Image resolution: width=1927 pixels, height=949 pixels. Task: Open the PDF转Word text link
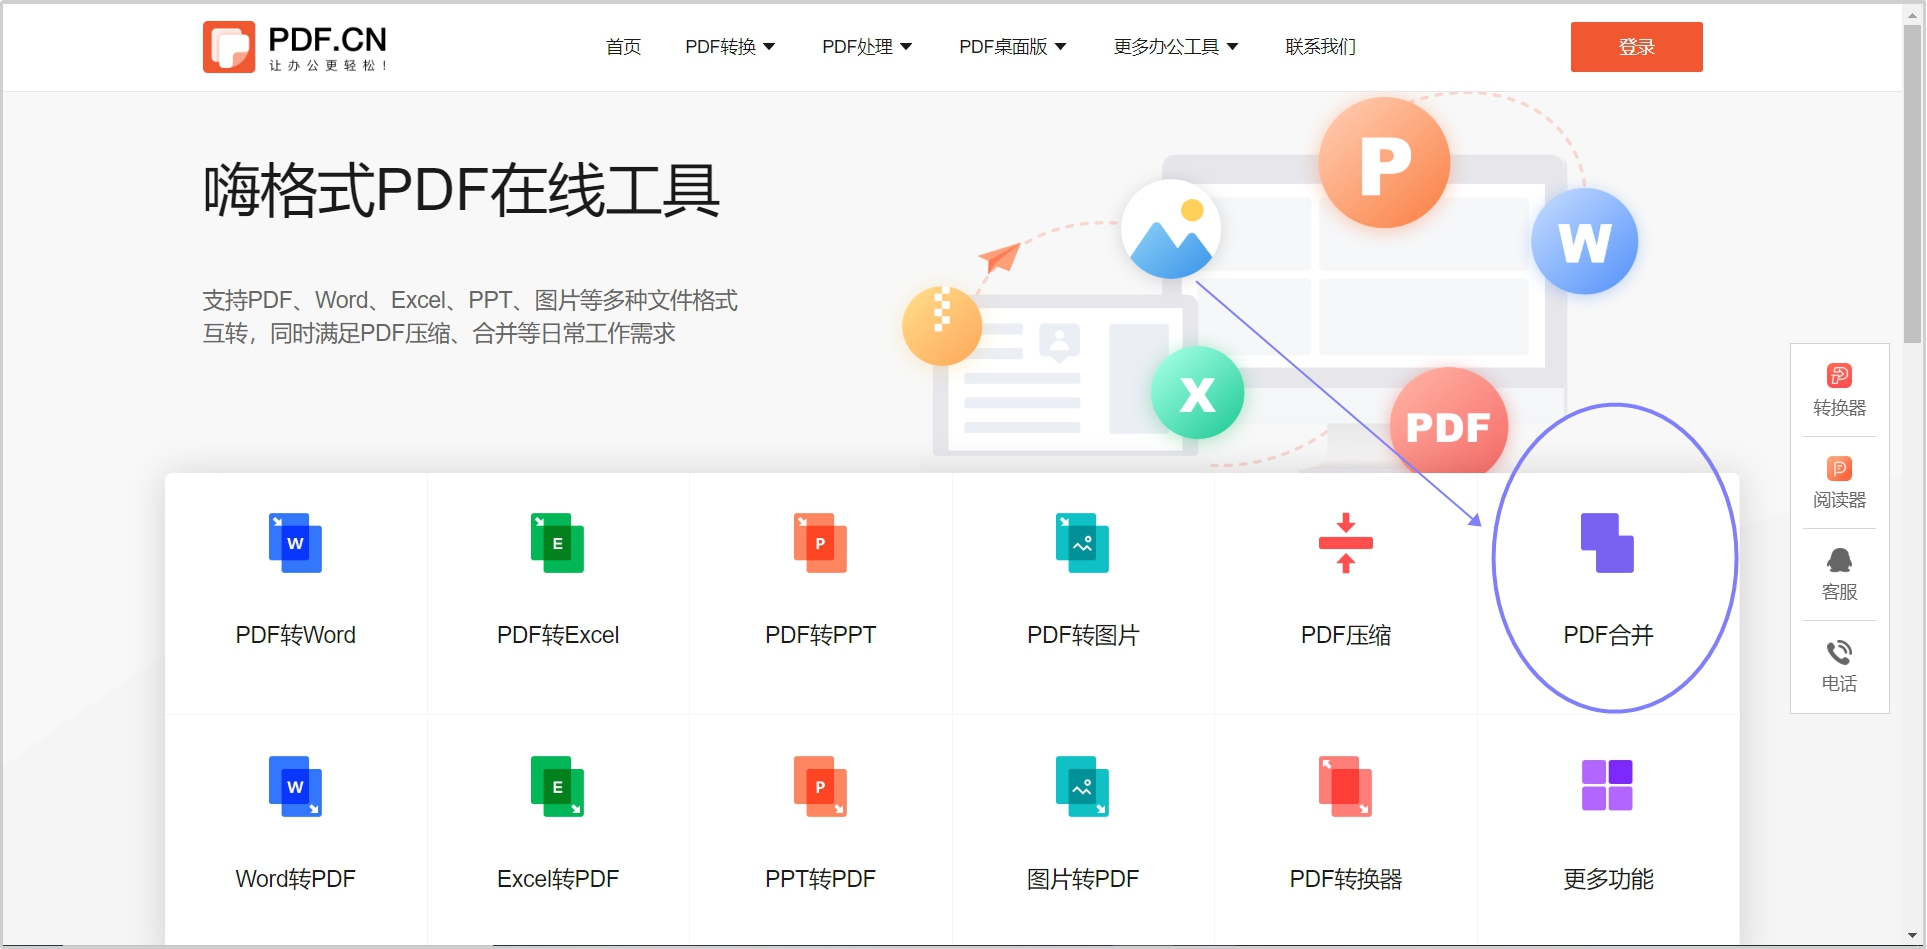(295, 635)
